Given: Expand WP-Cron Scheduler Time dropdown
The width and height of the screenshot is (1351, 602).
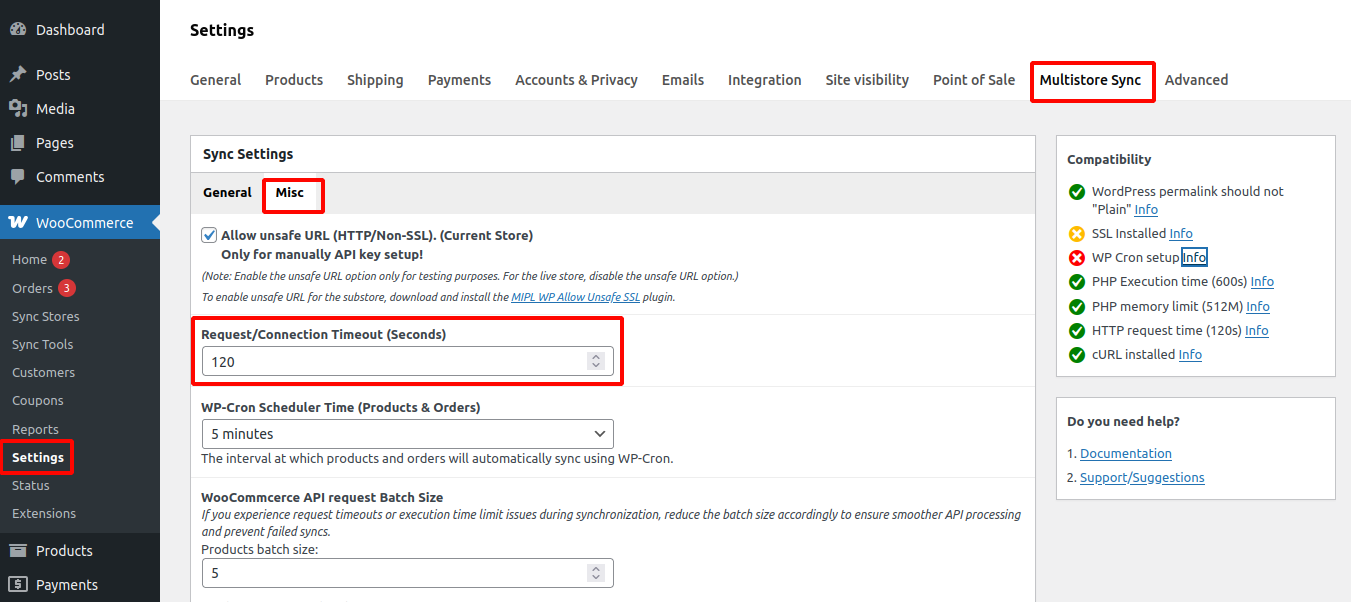Looking at the screenshot, I should [x=407, y=434].
